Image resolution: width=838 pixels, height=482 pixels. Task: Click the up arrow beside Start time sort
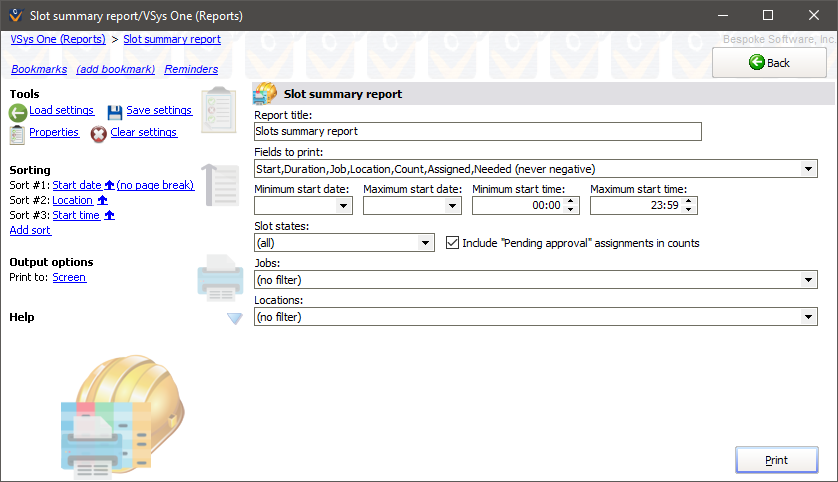(x=109, y=216)
